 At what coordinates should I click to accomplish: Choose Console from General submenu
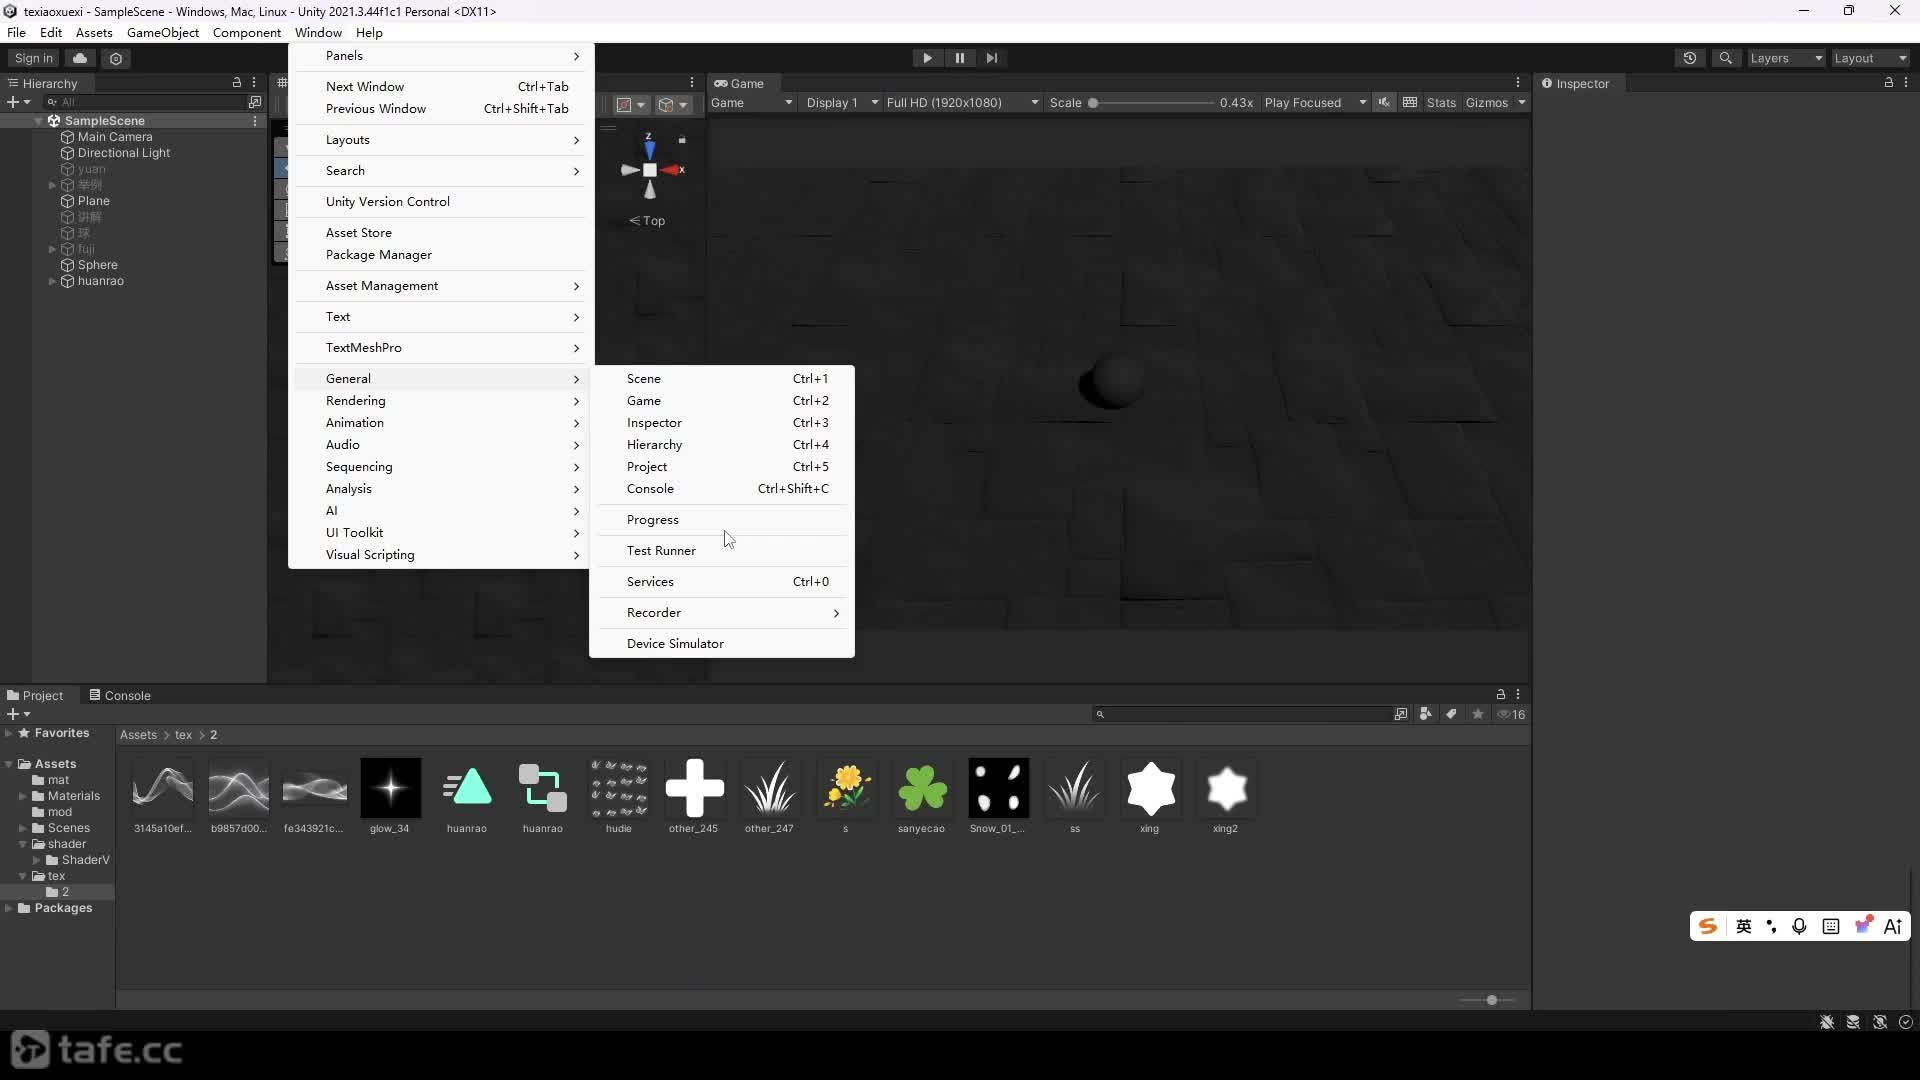pyautogui.click(x=722, y=489)
